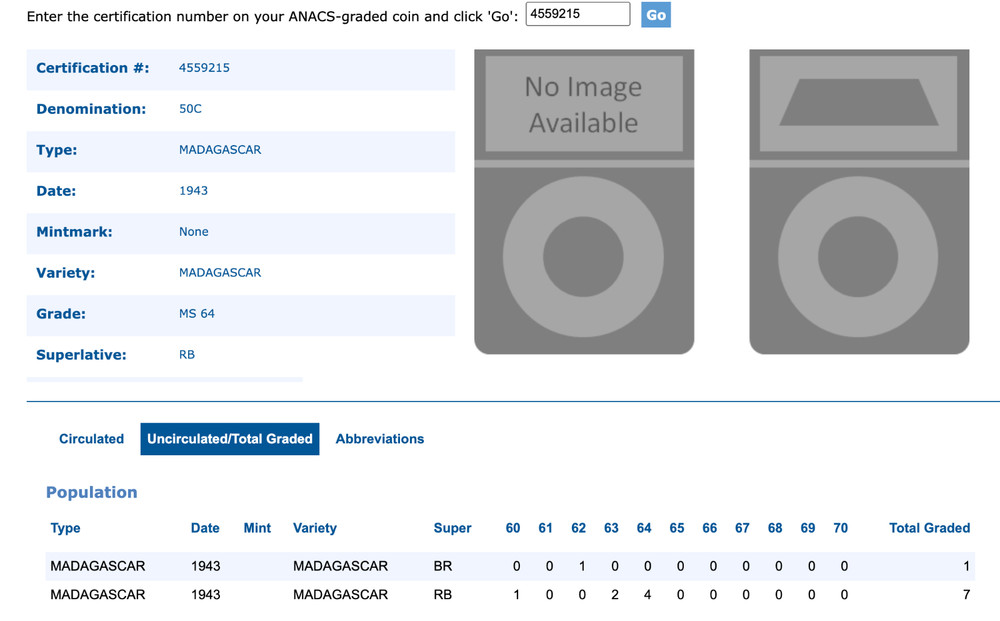Click the Population heading

pos(91,492)
